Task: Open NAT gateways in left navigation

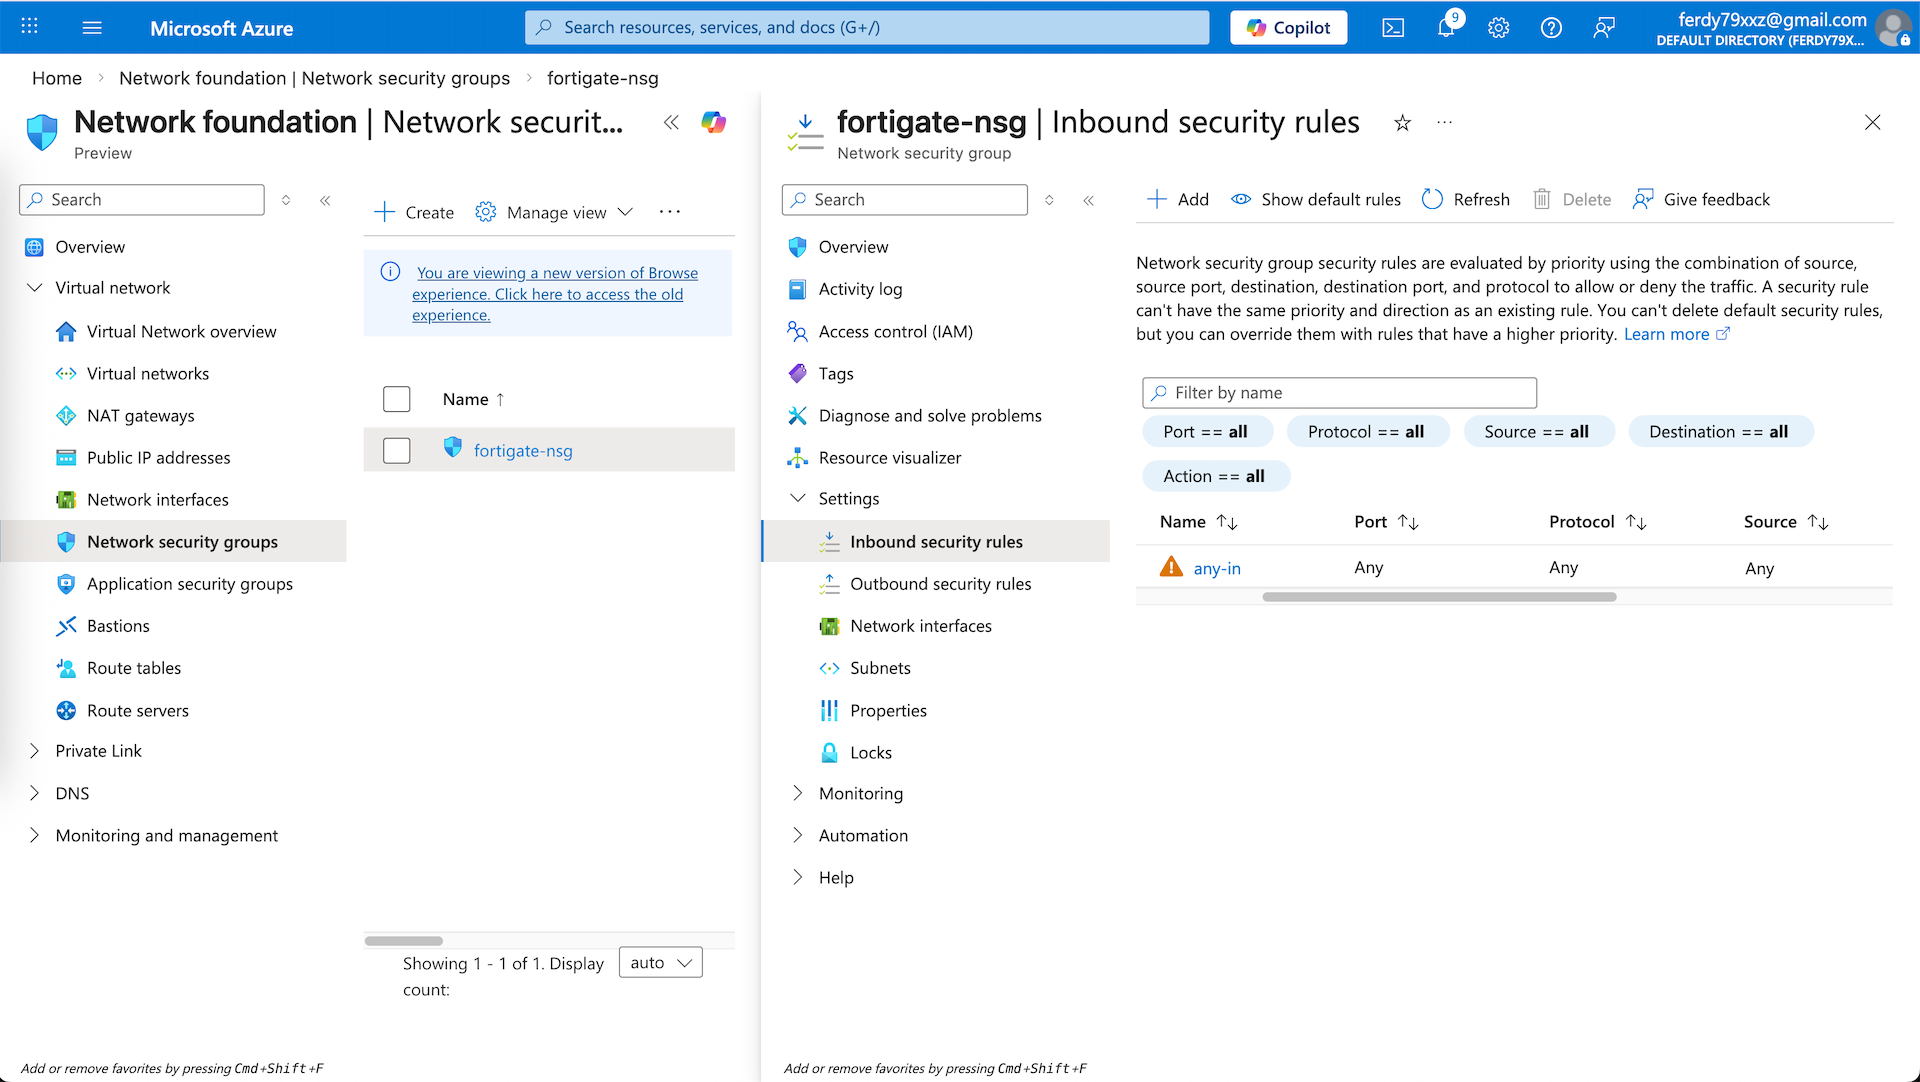Action: [140, 415]
